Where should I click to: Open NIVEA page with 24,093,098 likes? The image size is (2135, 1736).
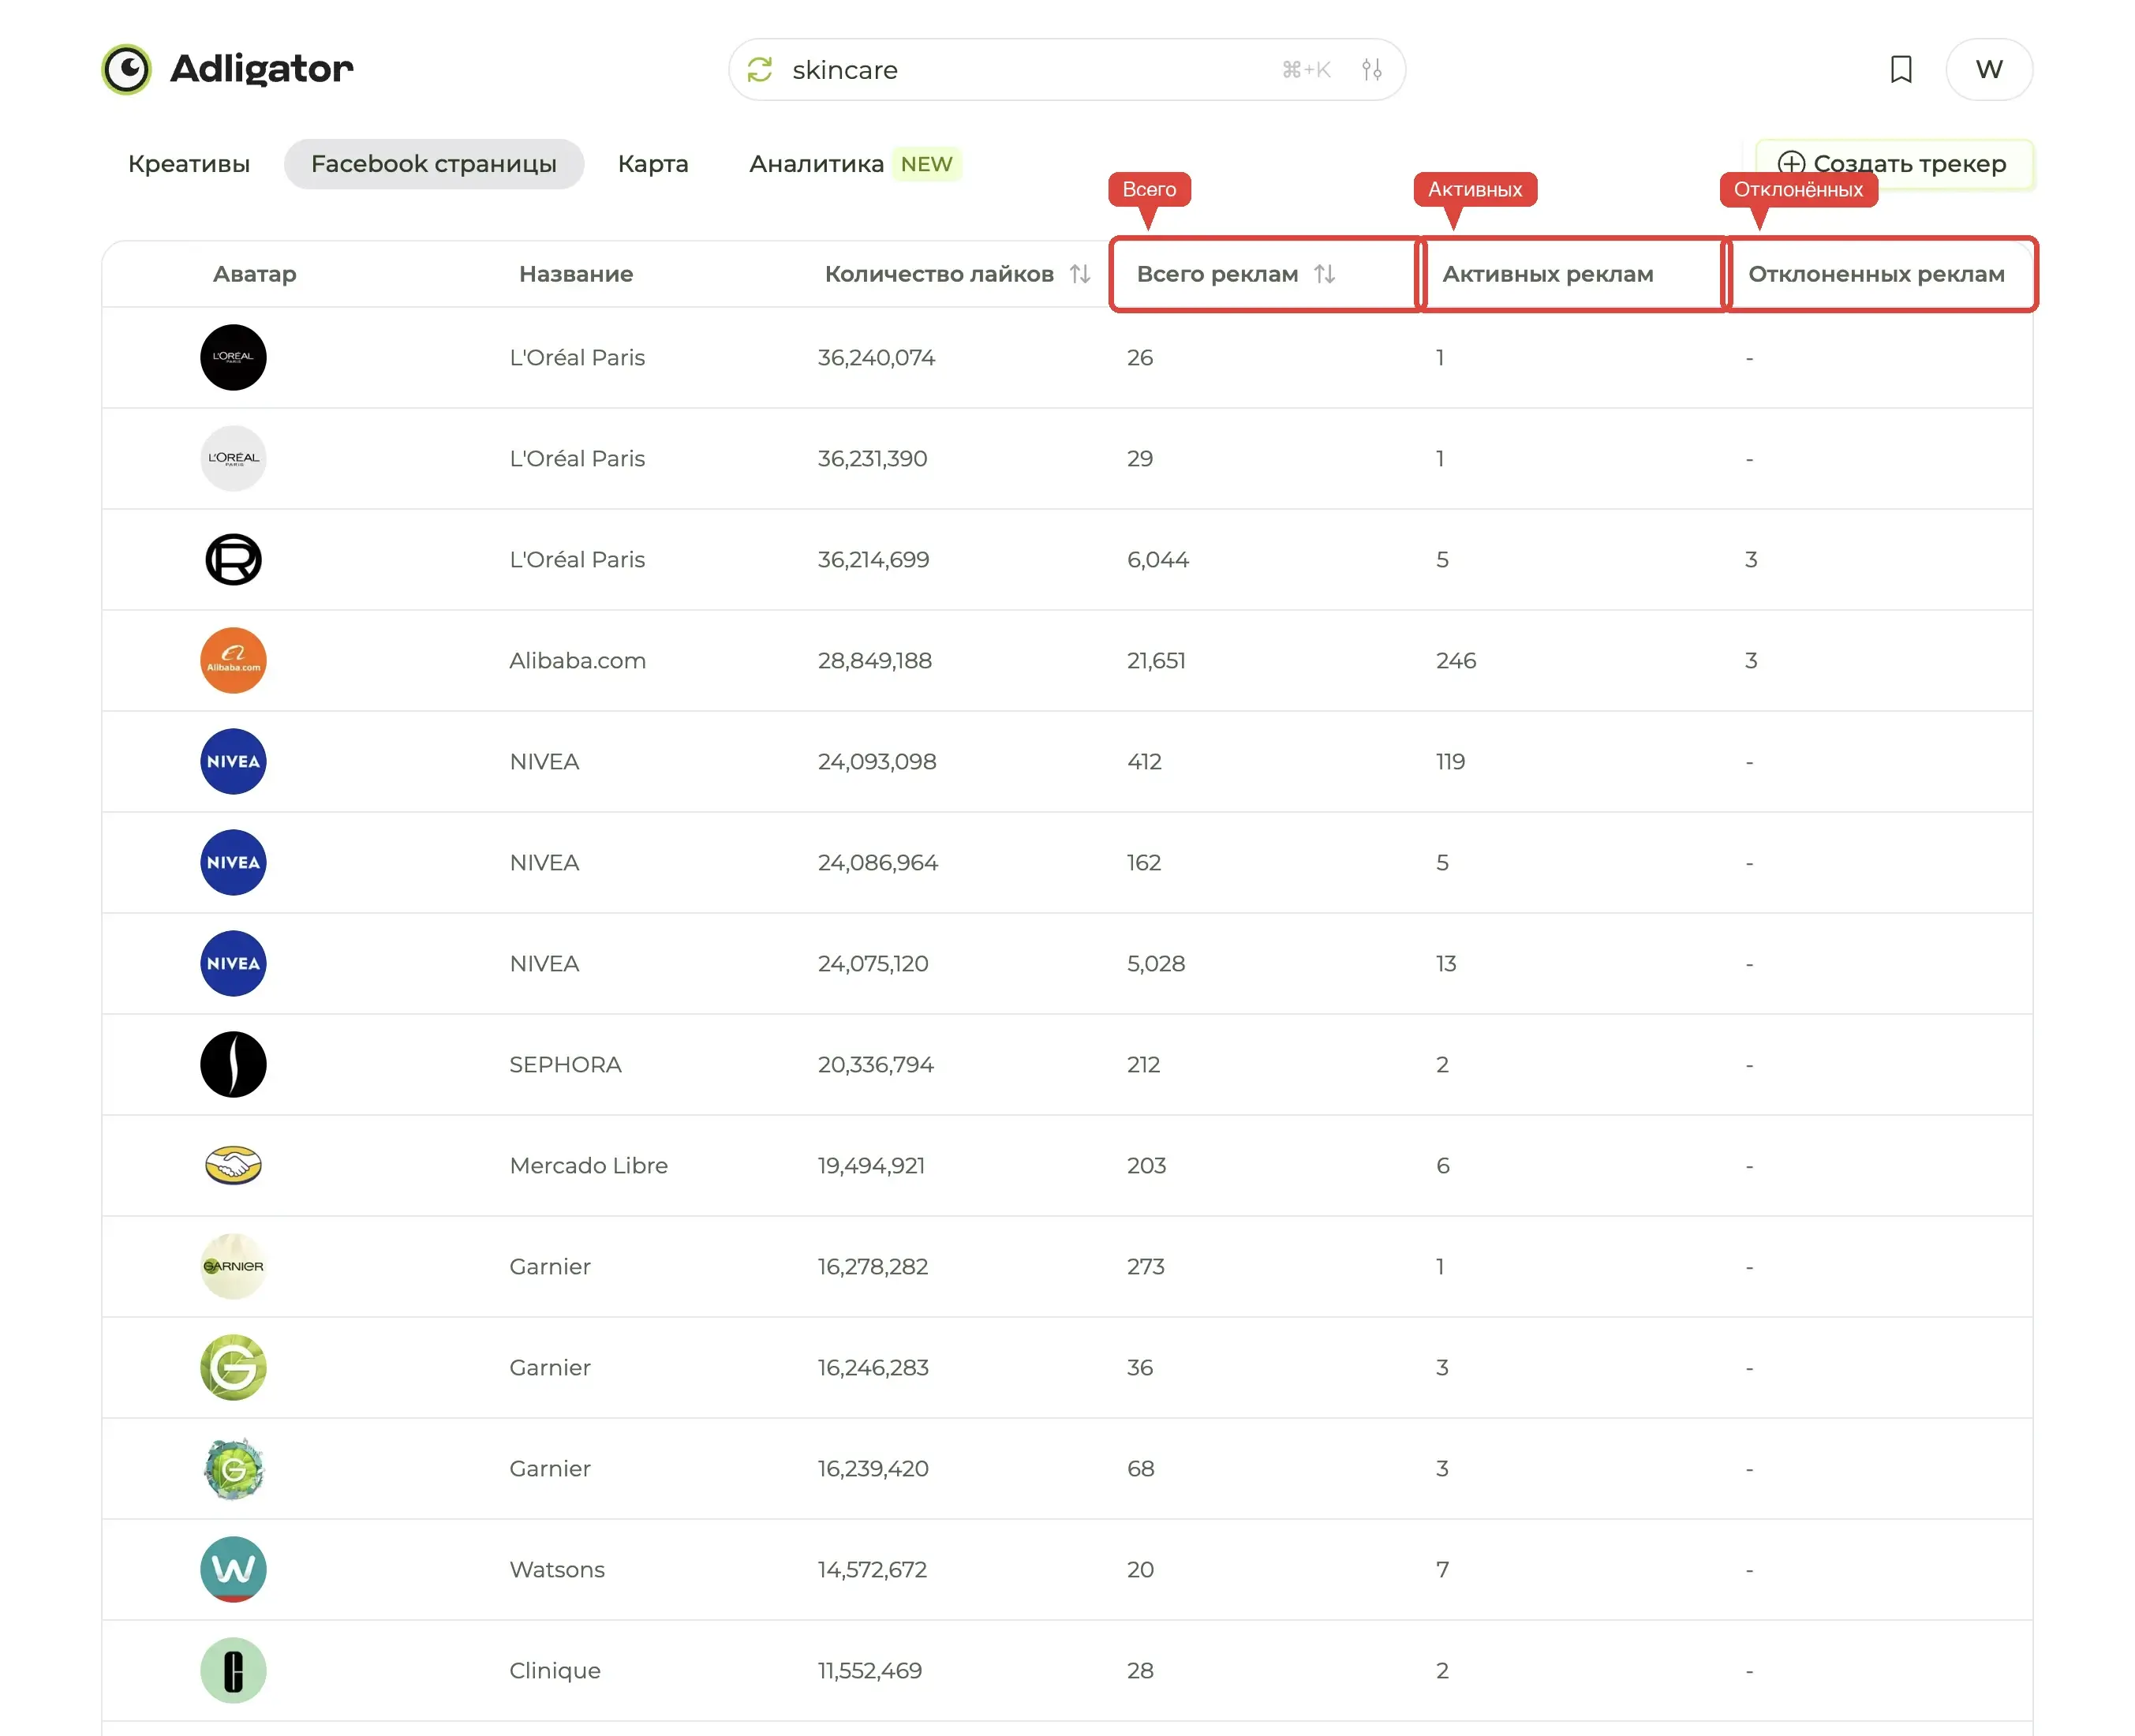pos(545,761)
